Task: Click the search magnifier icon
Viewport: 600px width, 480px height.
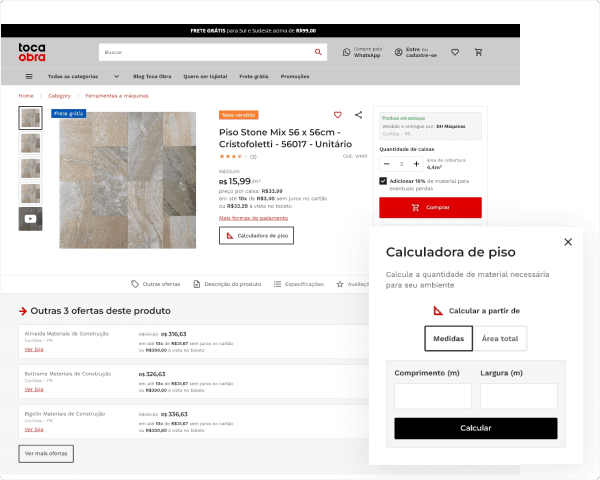Action: (318, 52)
